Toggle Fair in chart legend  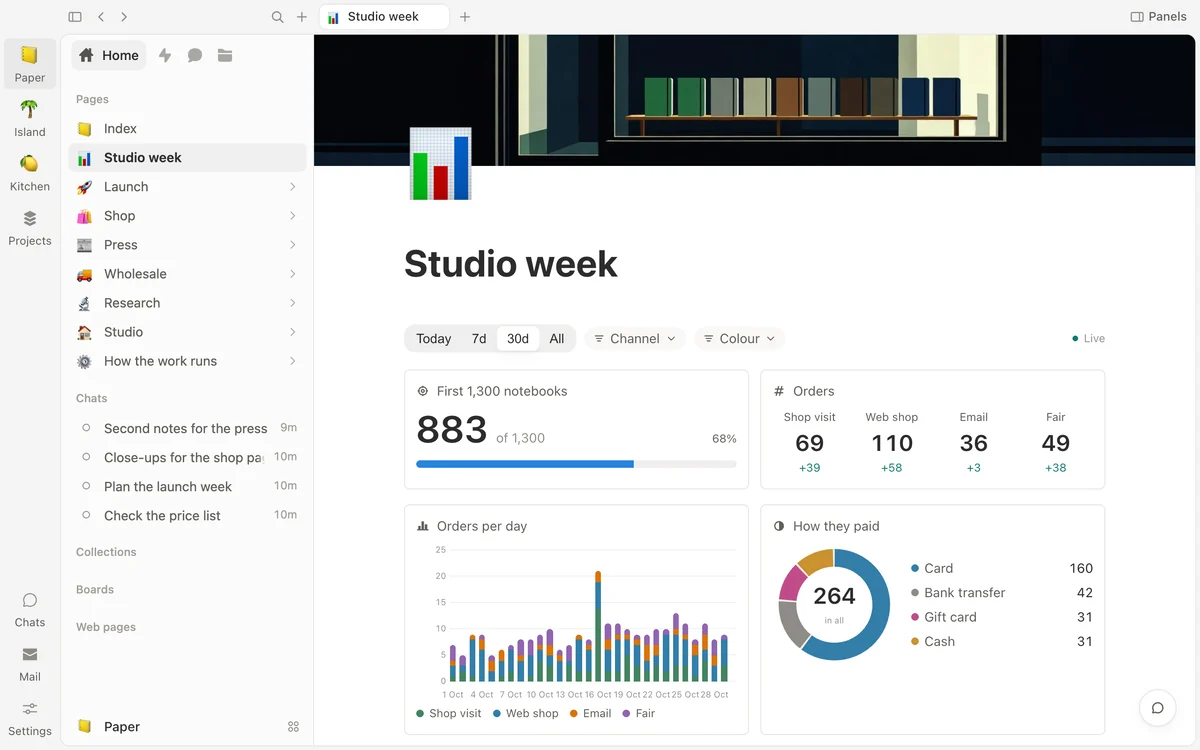coord(638,714)
